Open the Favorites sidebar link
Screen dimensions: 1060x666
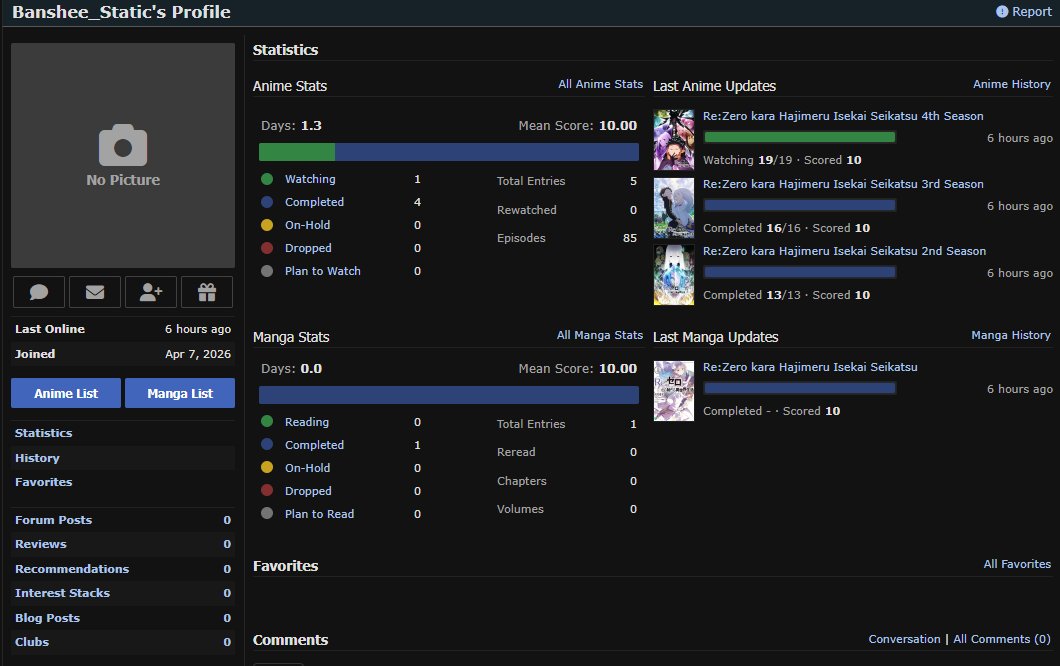[x=43, y=482]
